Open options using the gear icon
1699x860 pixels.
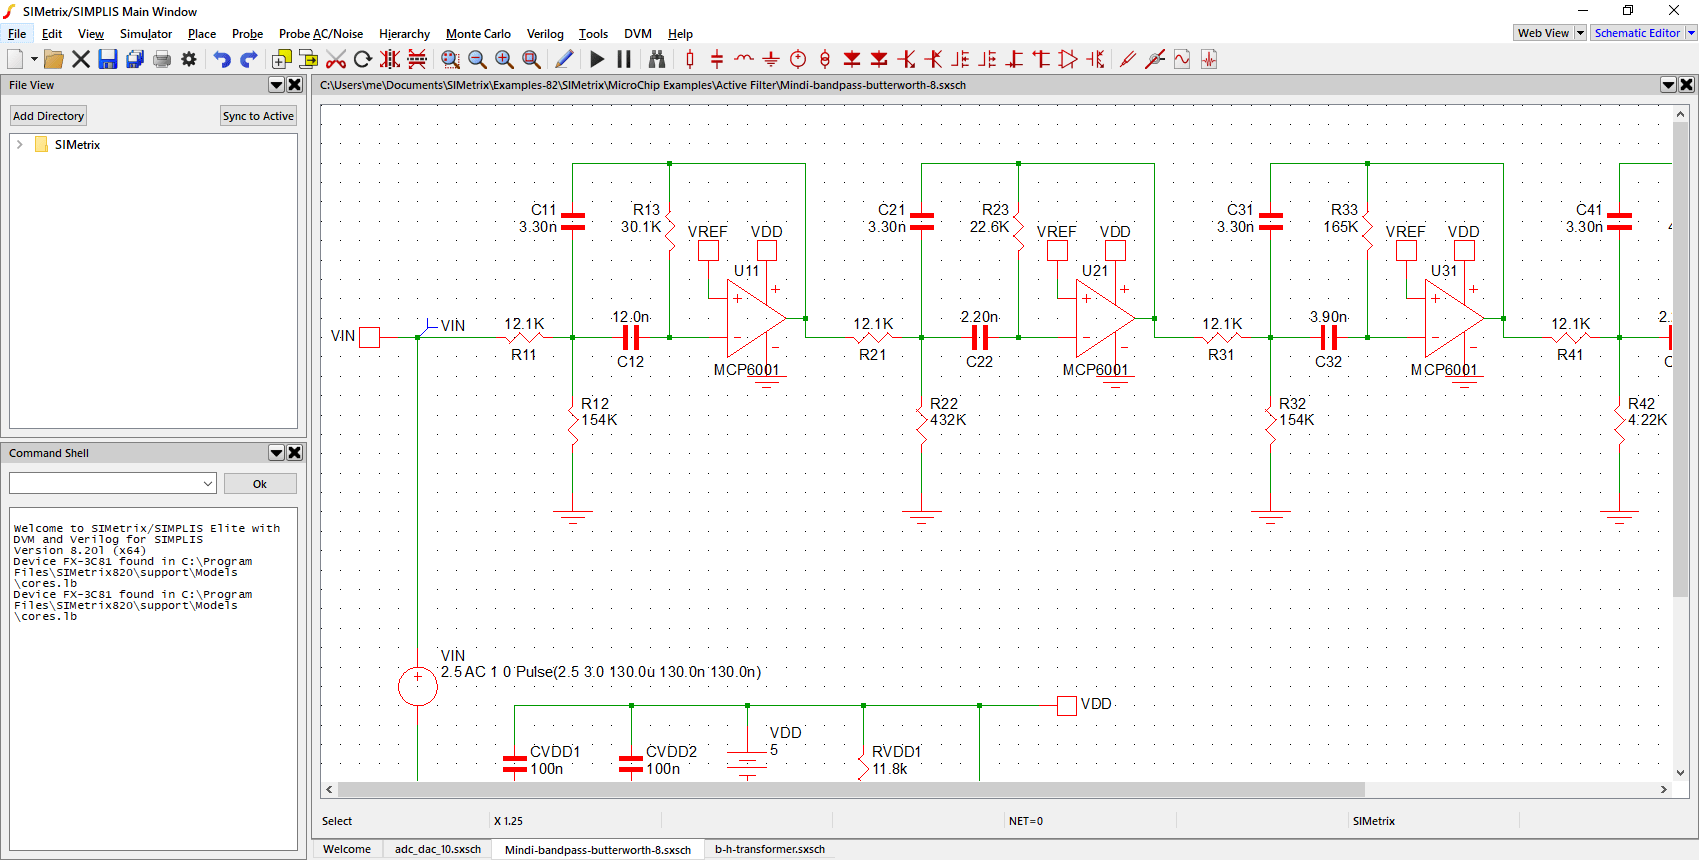point(189,59)
